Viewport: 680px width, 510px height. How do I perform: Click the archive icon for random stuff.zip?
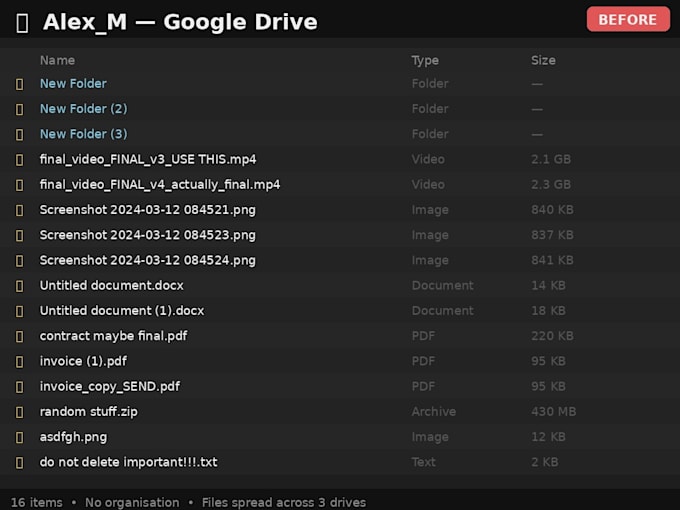pos(20,412)
